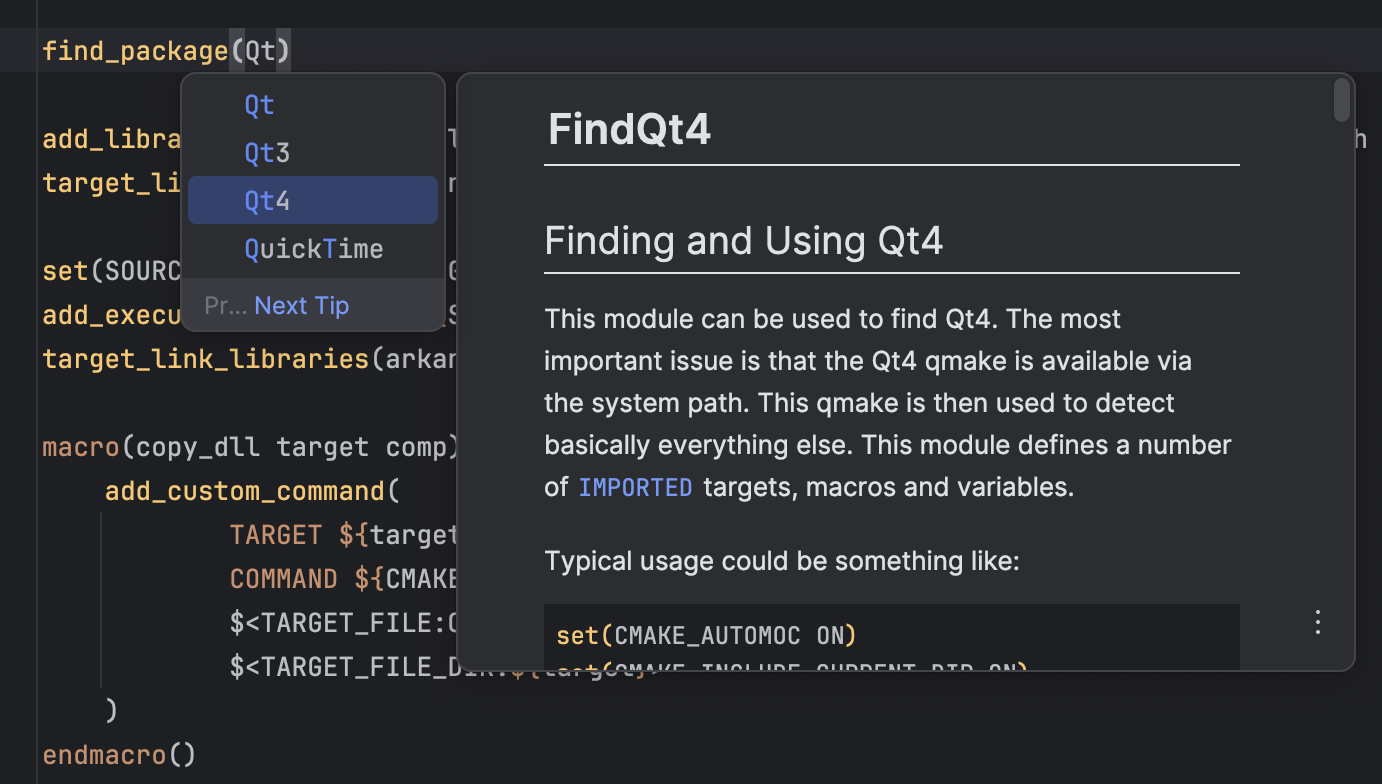Click the Next Tip link
1382x784 pixels.
coord(301,305)
